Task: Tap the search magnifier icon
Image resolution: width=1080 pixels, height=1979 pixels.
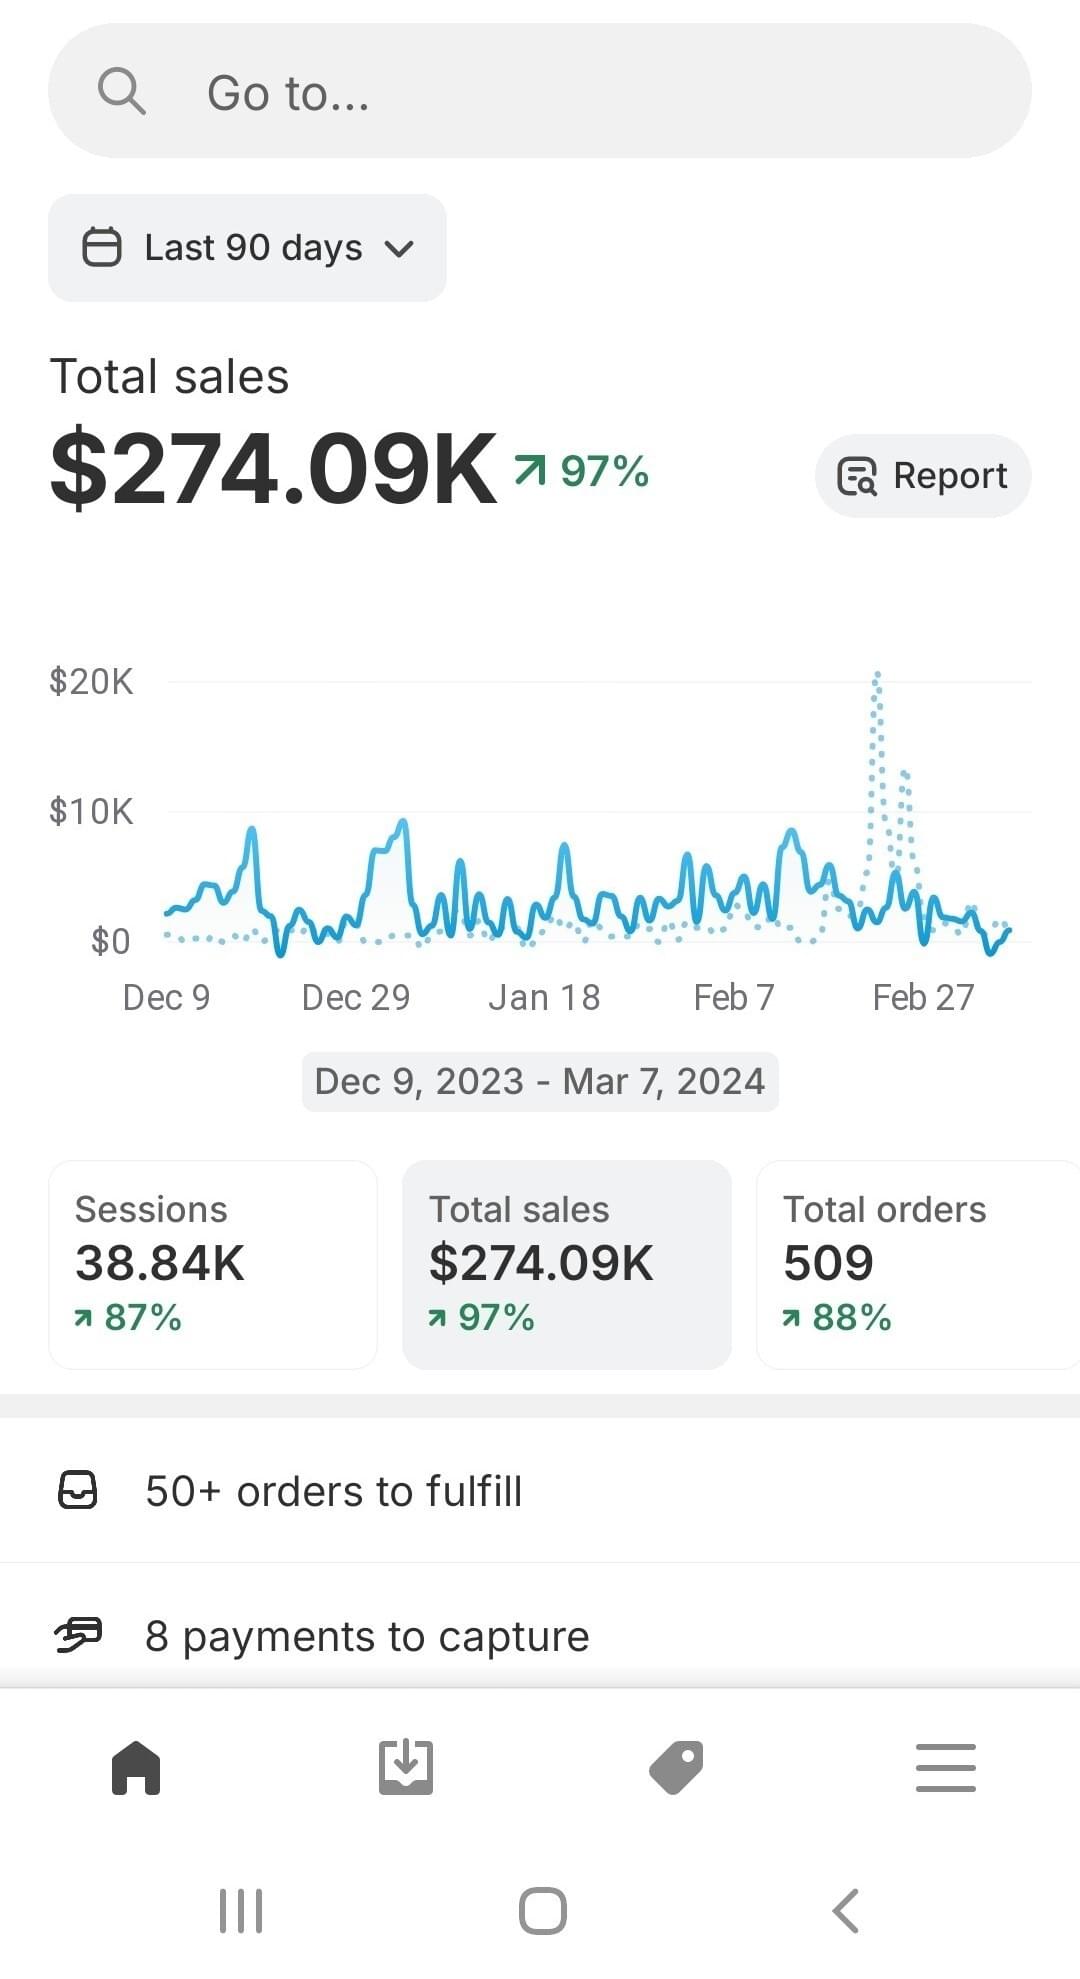Action: (x=122, y=92)
